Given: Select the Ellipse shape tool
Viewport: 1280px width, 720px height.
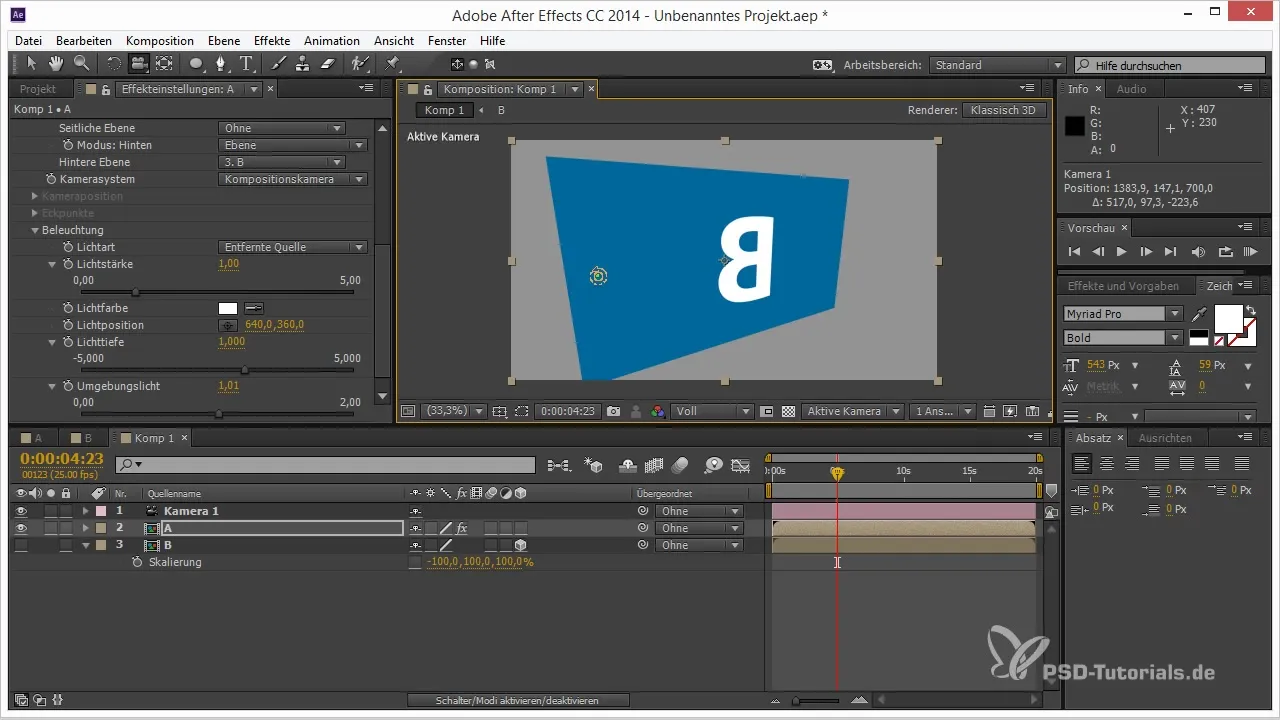Looking at the screenshot, I should (x=197, y=64).
